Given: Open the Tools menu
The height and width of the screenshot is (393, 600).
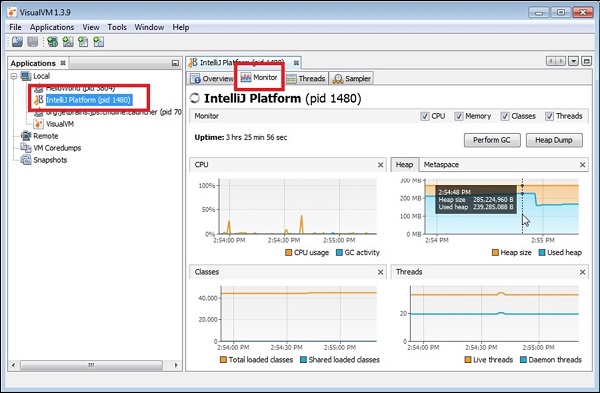Looking at the screenshot, I should (117, 27).
